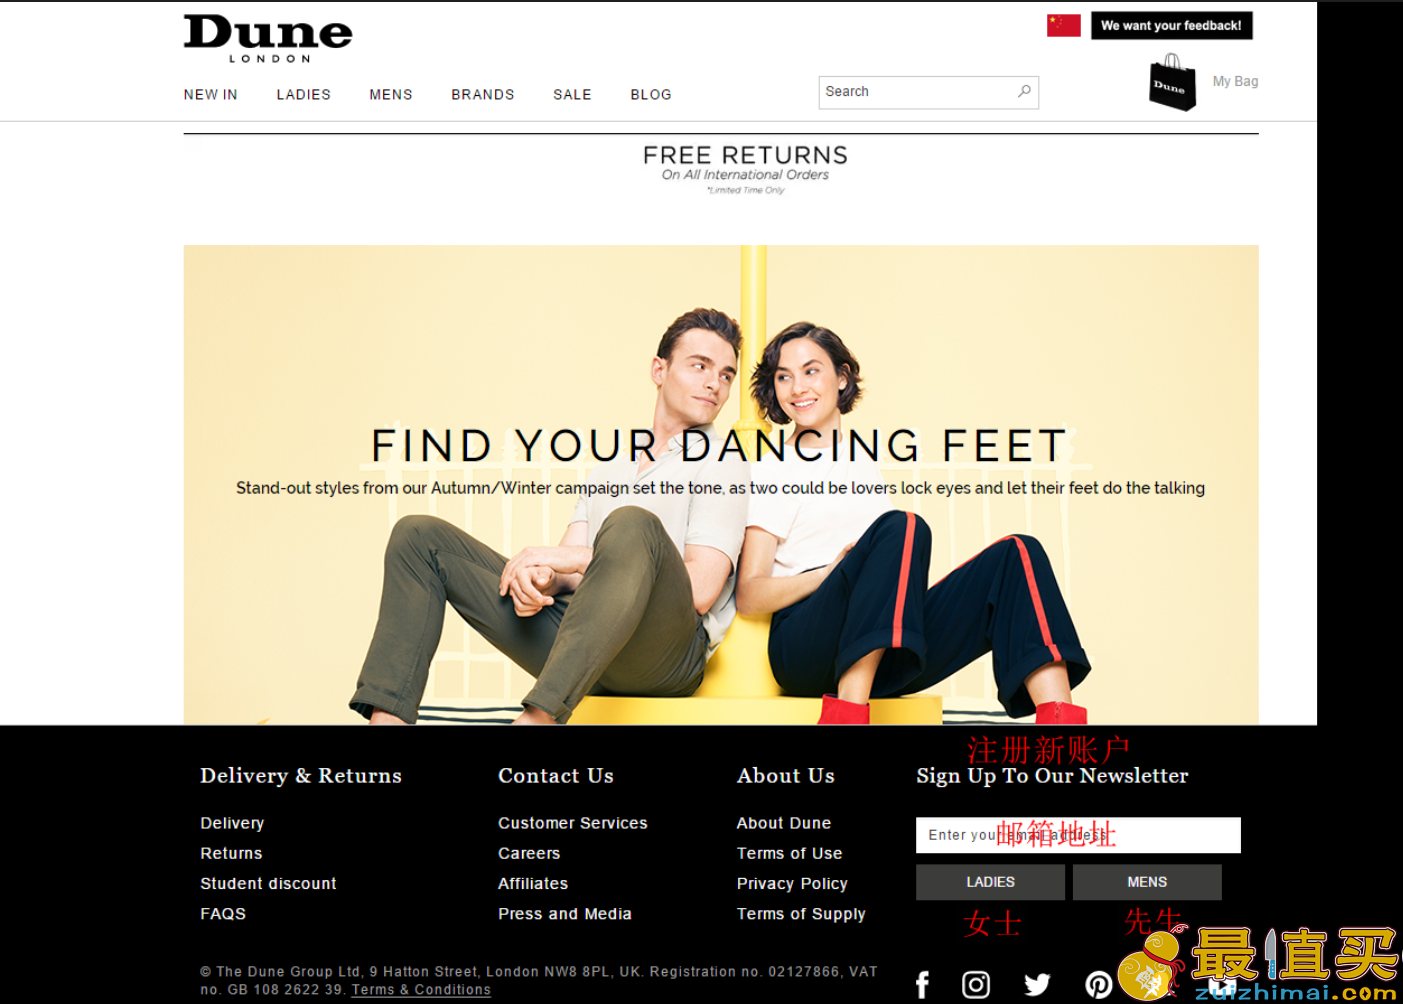Open the Delivery footer link
This screenshot has height=1004, width=1403.
point(232,823)
